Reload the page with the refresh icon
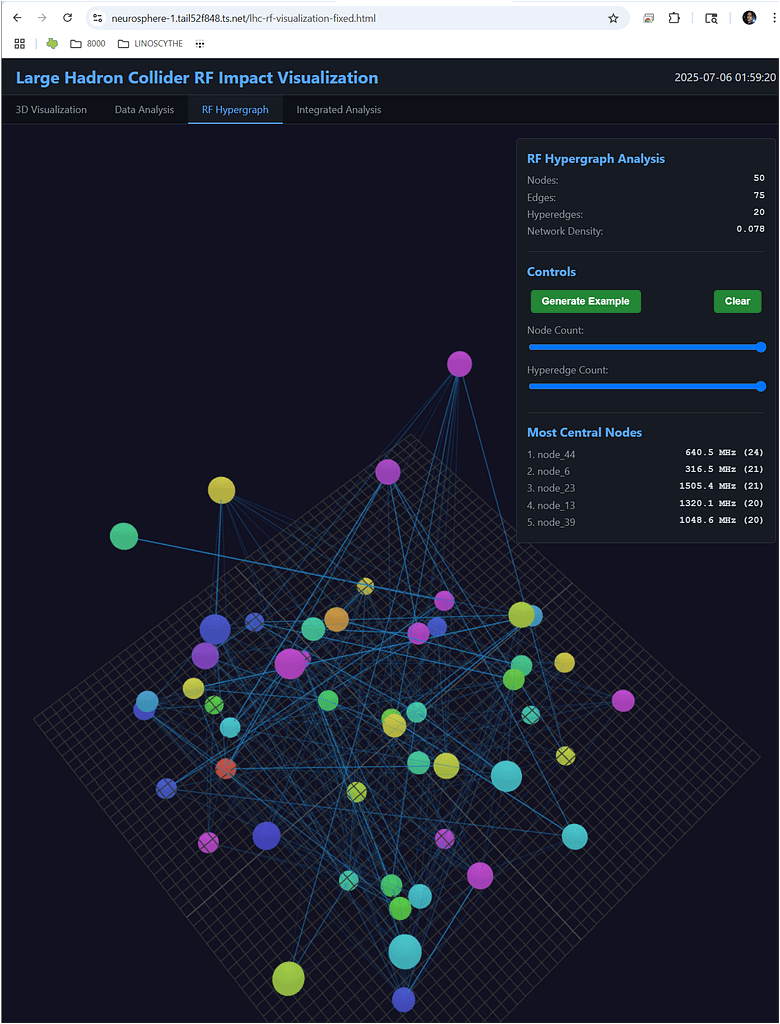The height and width of the screenshot is (1024, 780). [67, 18]
